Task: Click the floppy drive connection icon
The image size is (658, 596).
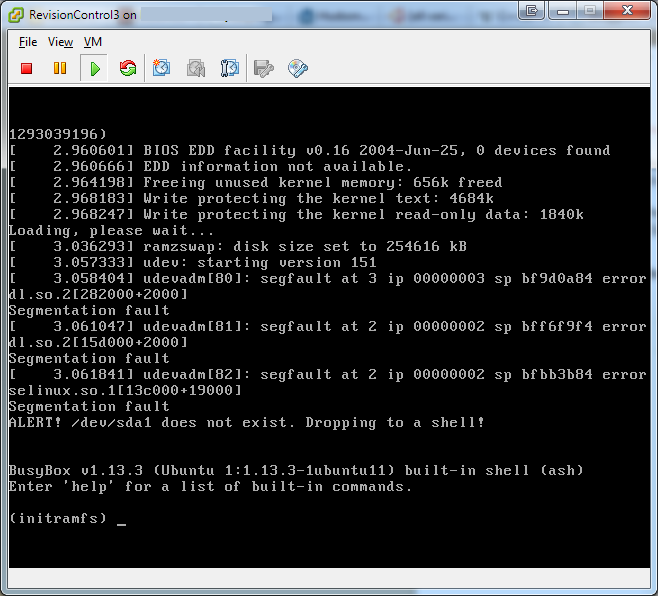Action: click(x=264, y=68)
